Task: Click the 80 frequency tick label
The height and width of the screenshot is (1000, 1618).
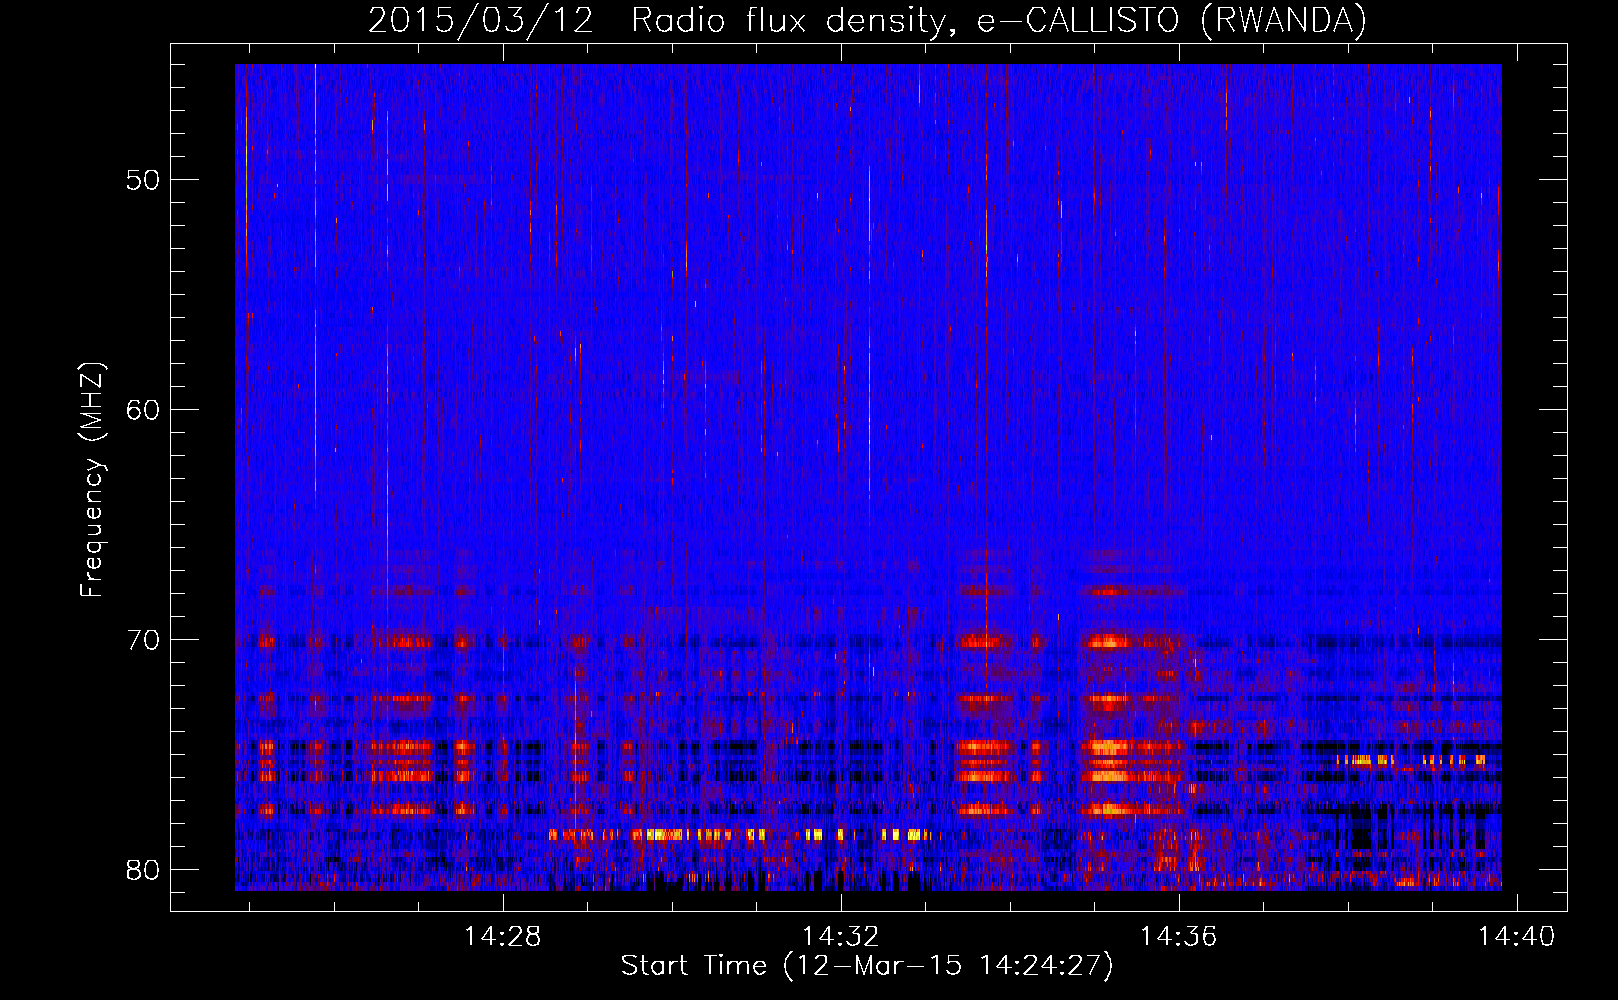Action: (x=143, y=870)
